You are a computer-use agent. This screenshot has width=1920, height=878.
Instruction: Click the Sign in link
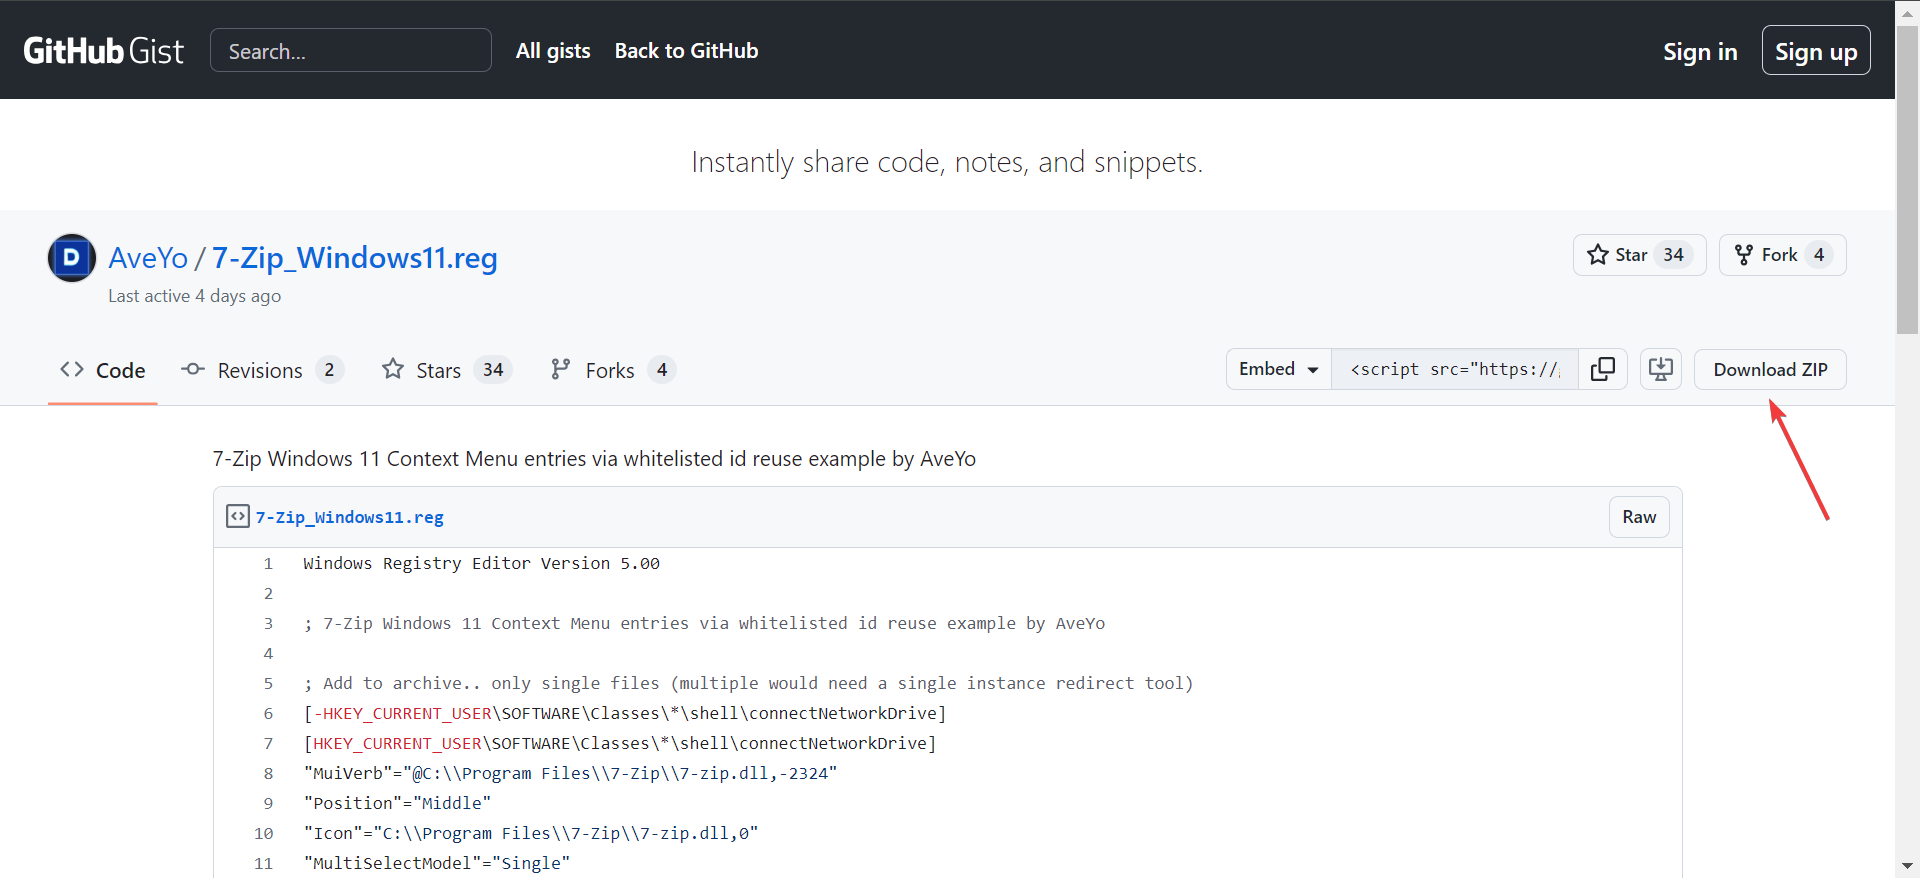click(1700, 51)
